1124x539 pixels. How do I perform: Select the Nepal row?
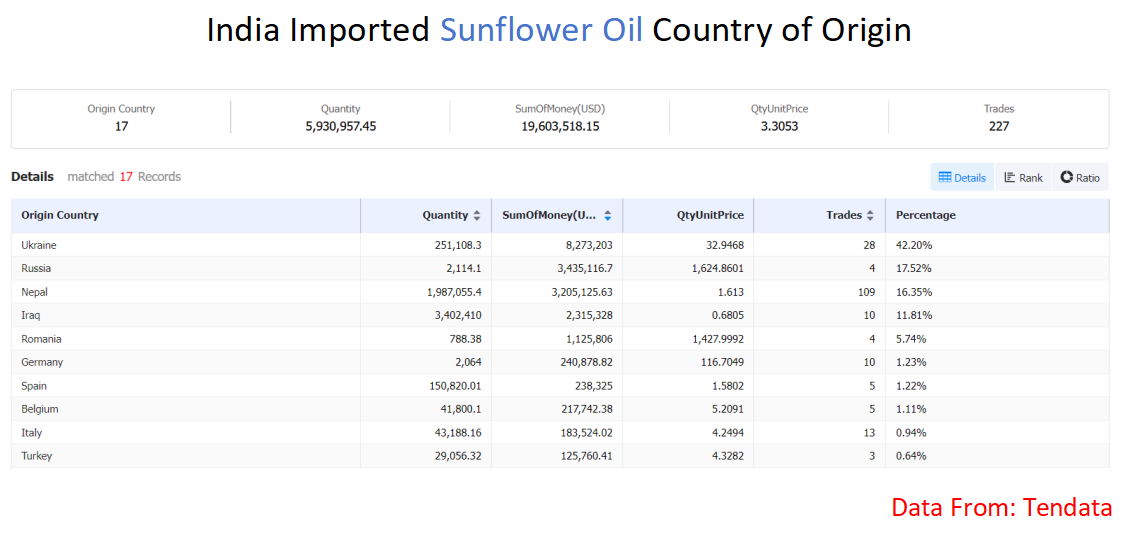[561, 292]
